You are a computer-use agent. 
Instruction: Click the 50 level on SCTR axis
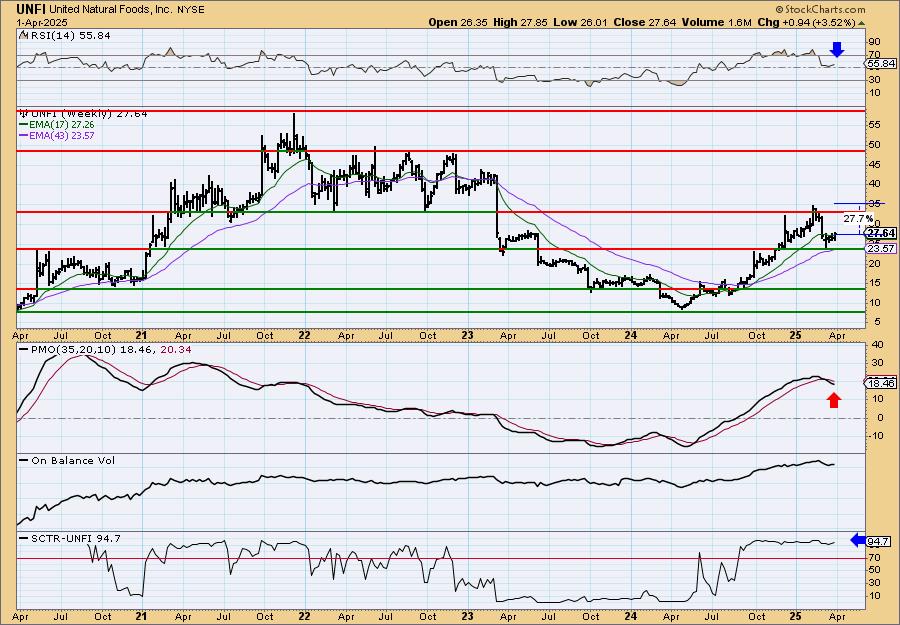875,569
